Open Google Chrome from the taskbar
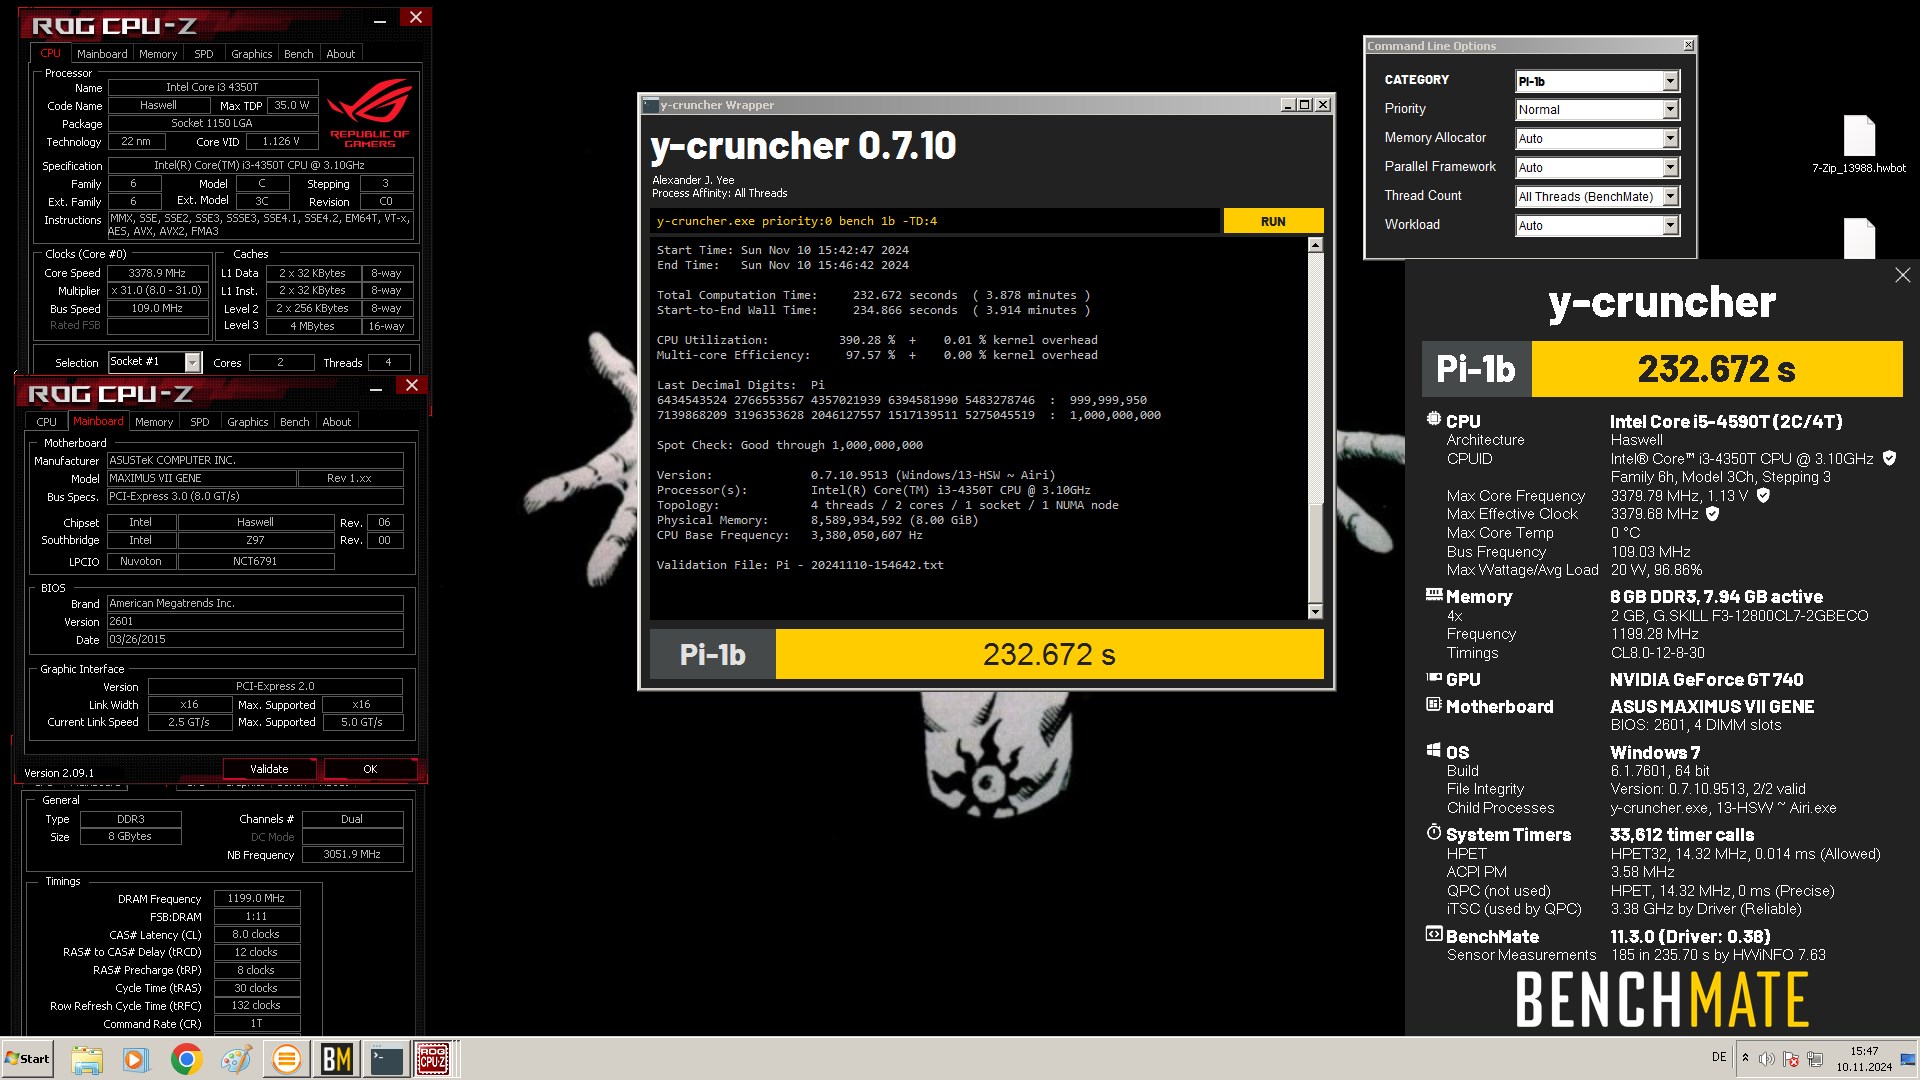Image resolution: width=1920 pixels, height=1080 pixels. coord(186,1059)
